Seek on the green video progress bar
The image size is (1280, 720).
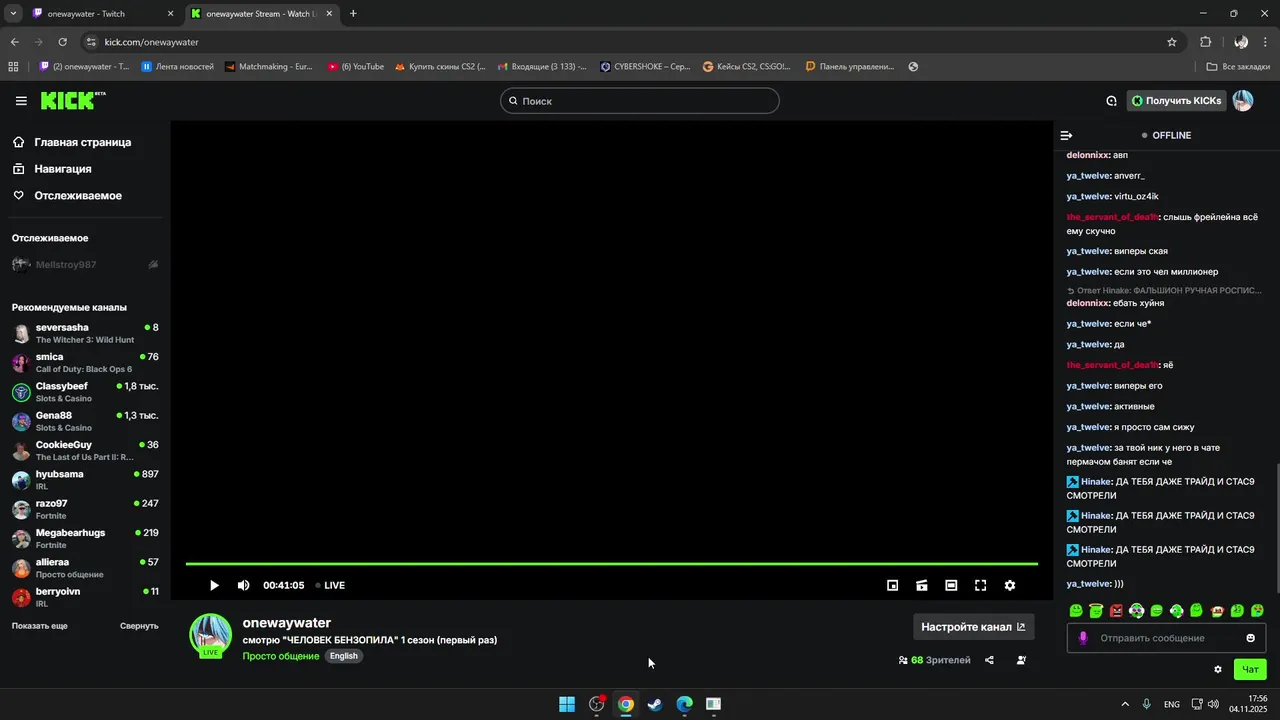[x=611, y=564]
